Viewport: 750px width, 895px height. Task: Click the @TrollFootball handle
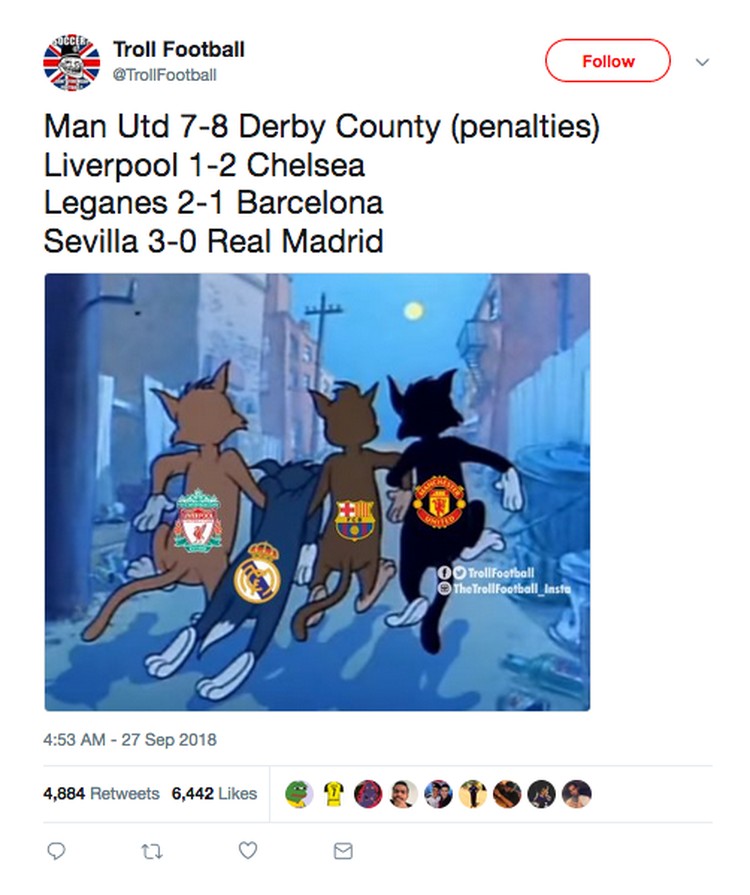[x=164, y=75]
